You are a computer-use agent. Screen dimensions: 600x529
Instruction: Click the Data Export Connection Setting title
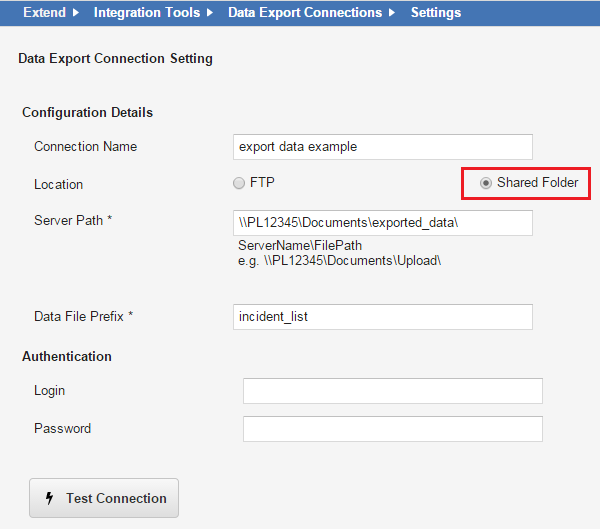115,59
